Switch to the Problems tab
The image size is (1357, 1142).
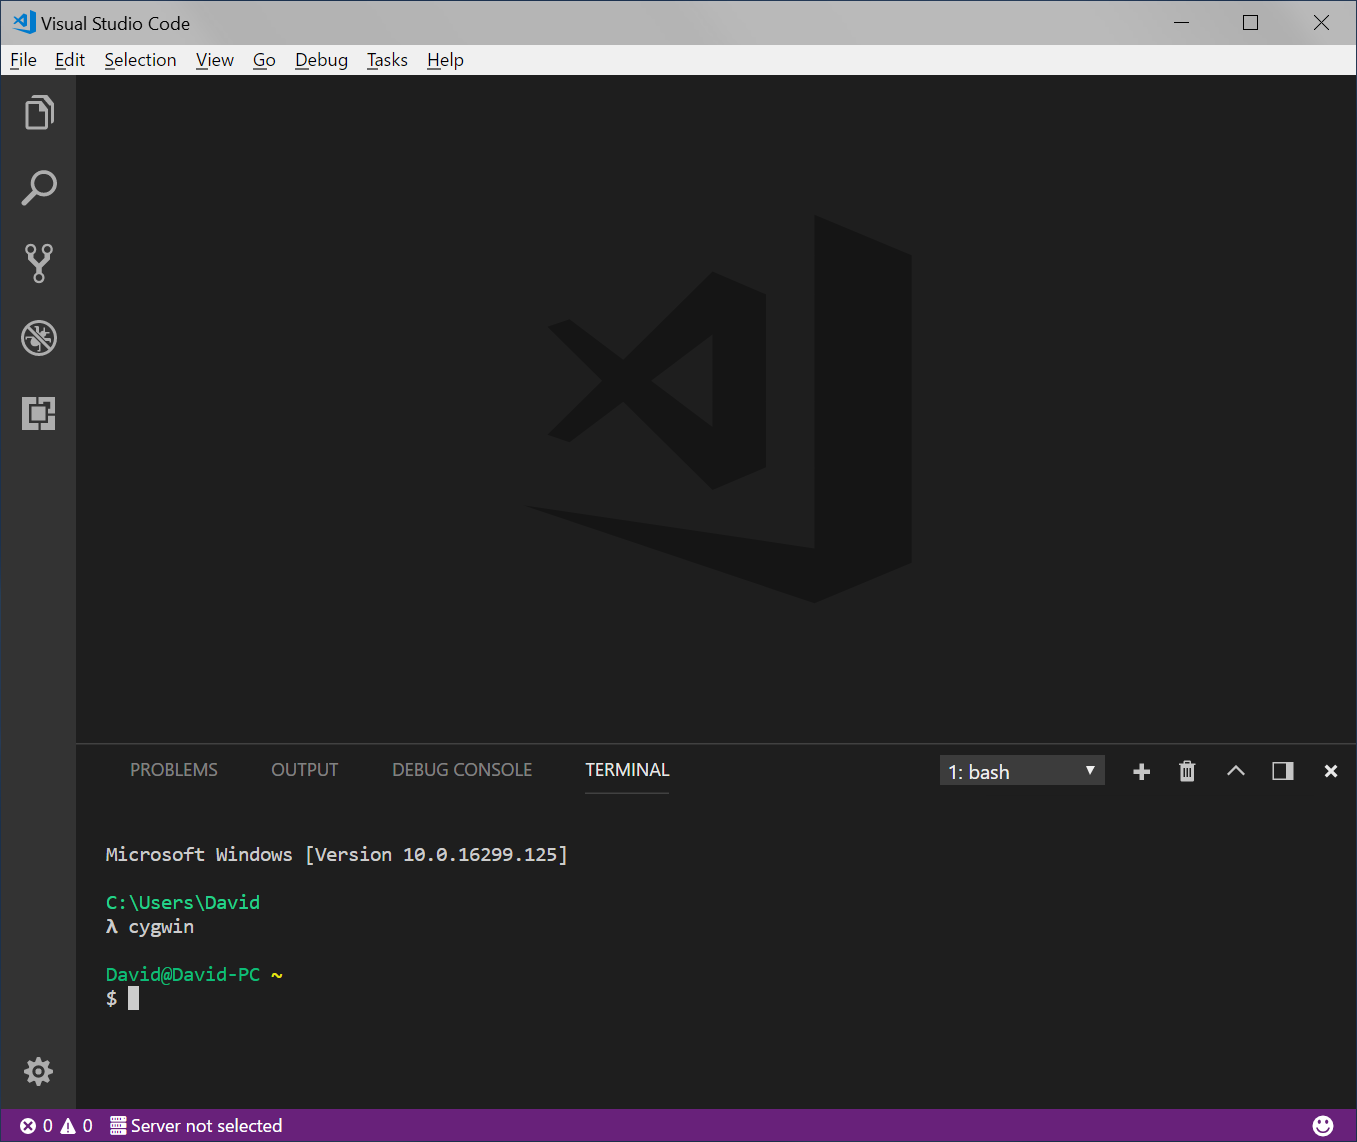coord(173,769)
